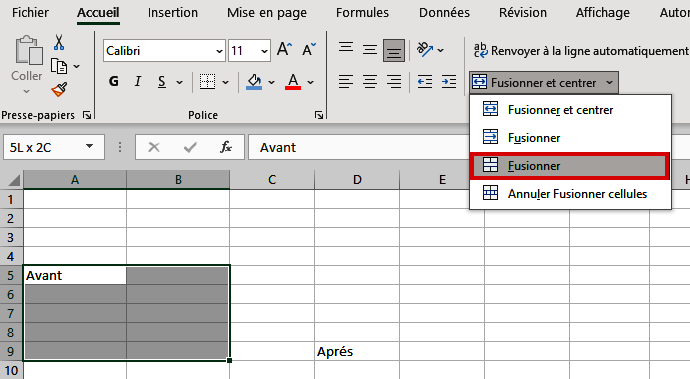Open the Données tab
This screenshot has width=690, height=379.
[x=444, y=13]
